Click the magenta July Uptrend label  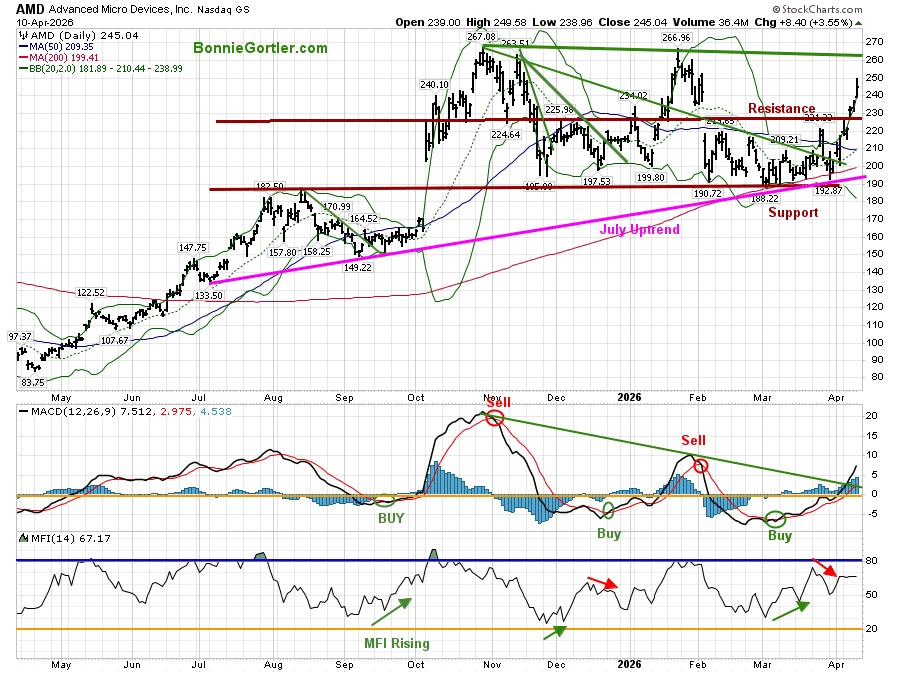coord(639,230)
